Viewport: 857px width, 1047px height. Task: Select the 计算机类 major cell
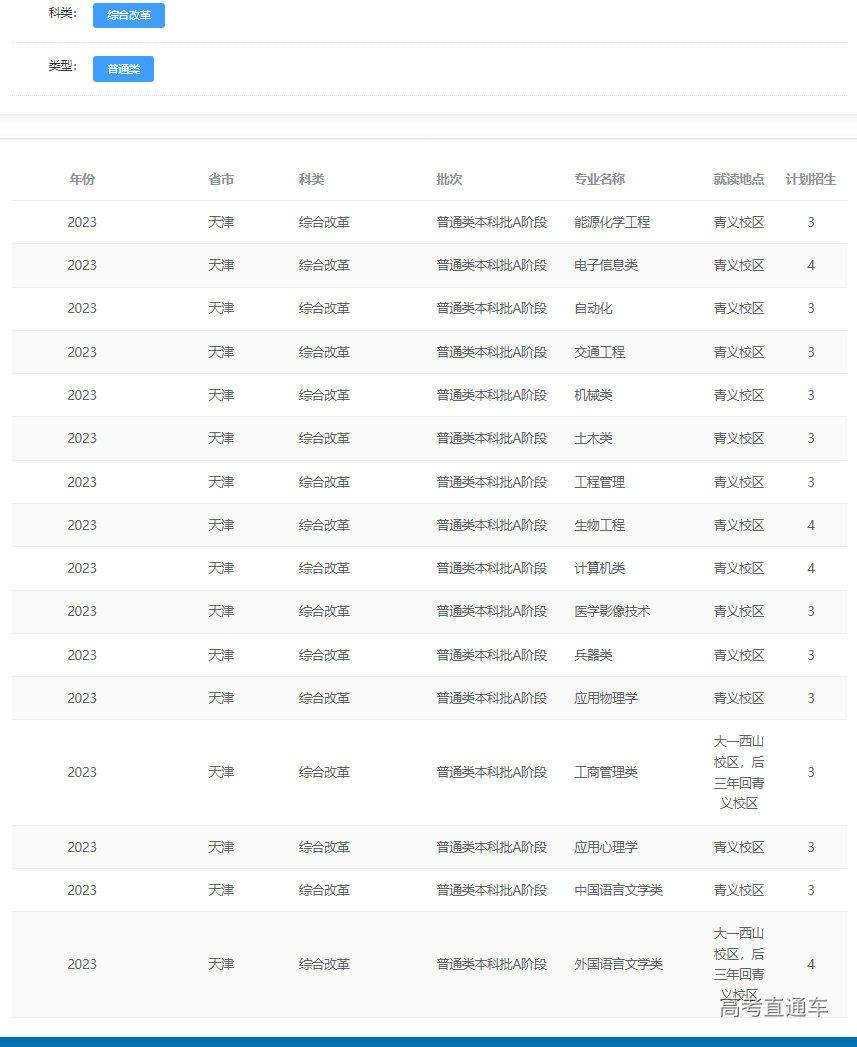click(x=599, y=568)
